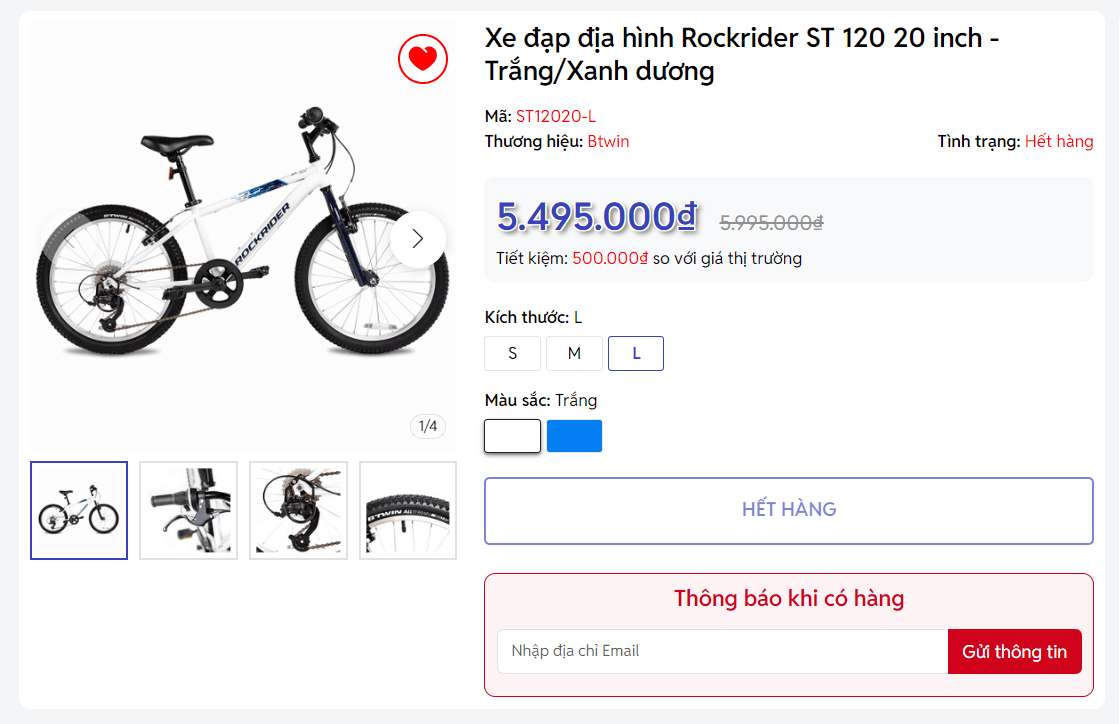Click the Rockrider ST 120 product title
1120x724 pixels.
click(742, 54)
